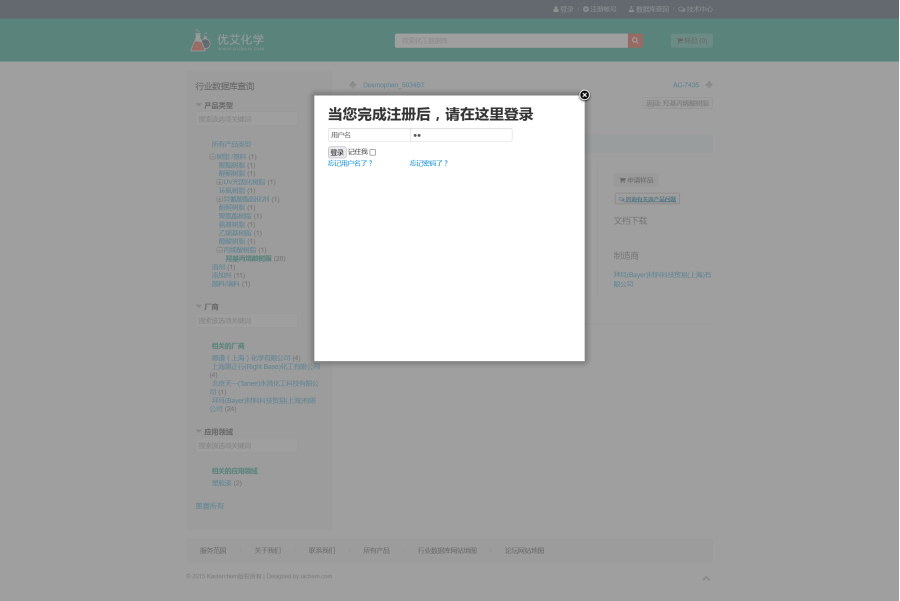This screenshot has height=601, width=900.
Task: Open 技术中心 via its speech-bubble icon
Action: click(679, 9)
